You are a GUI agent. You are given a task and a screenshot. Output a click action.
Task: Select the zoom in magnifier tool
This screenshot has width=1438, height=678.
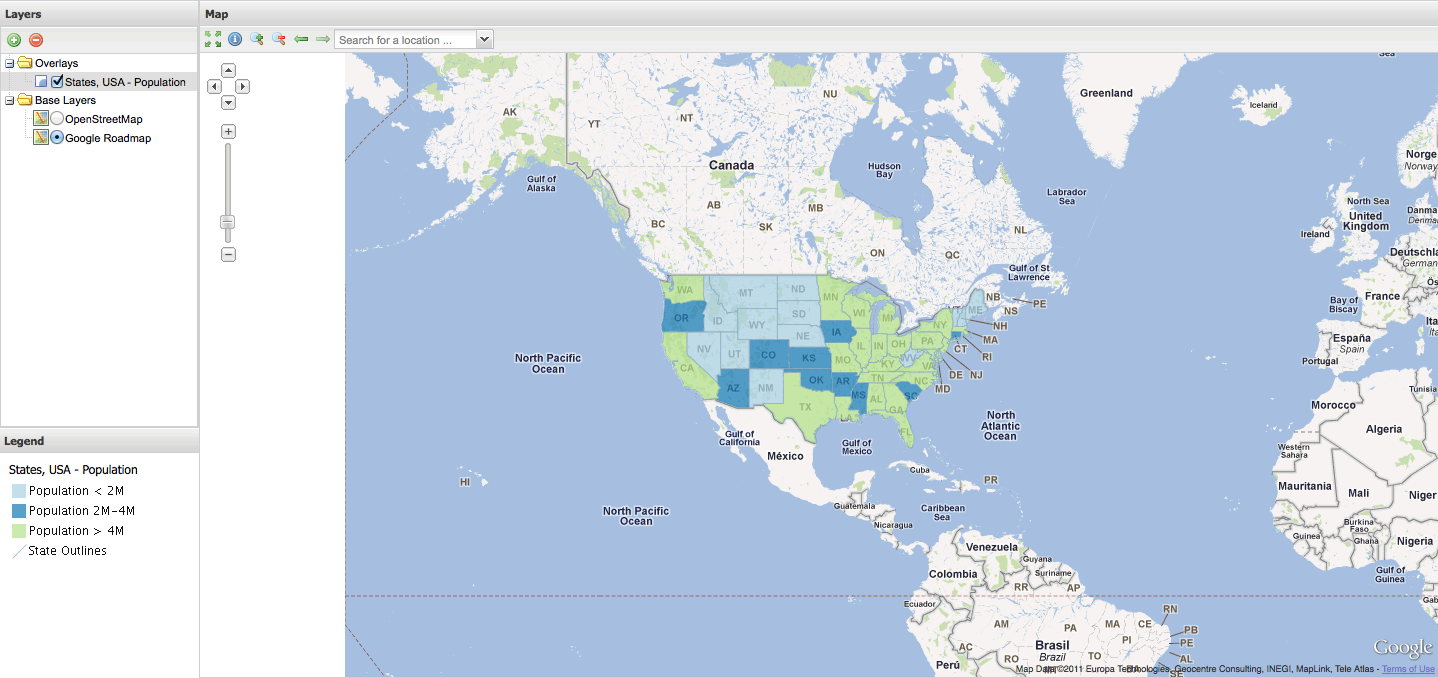[x=257, y=39]
